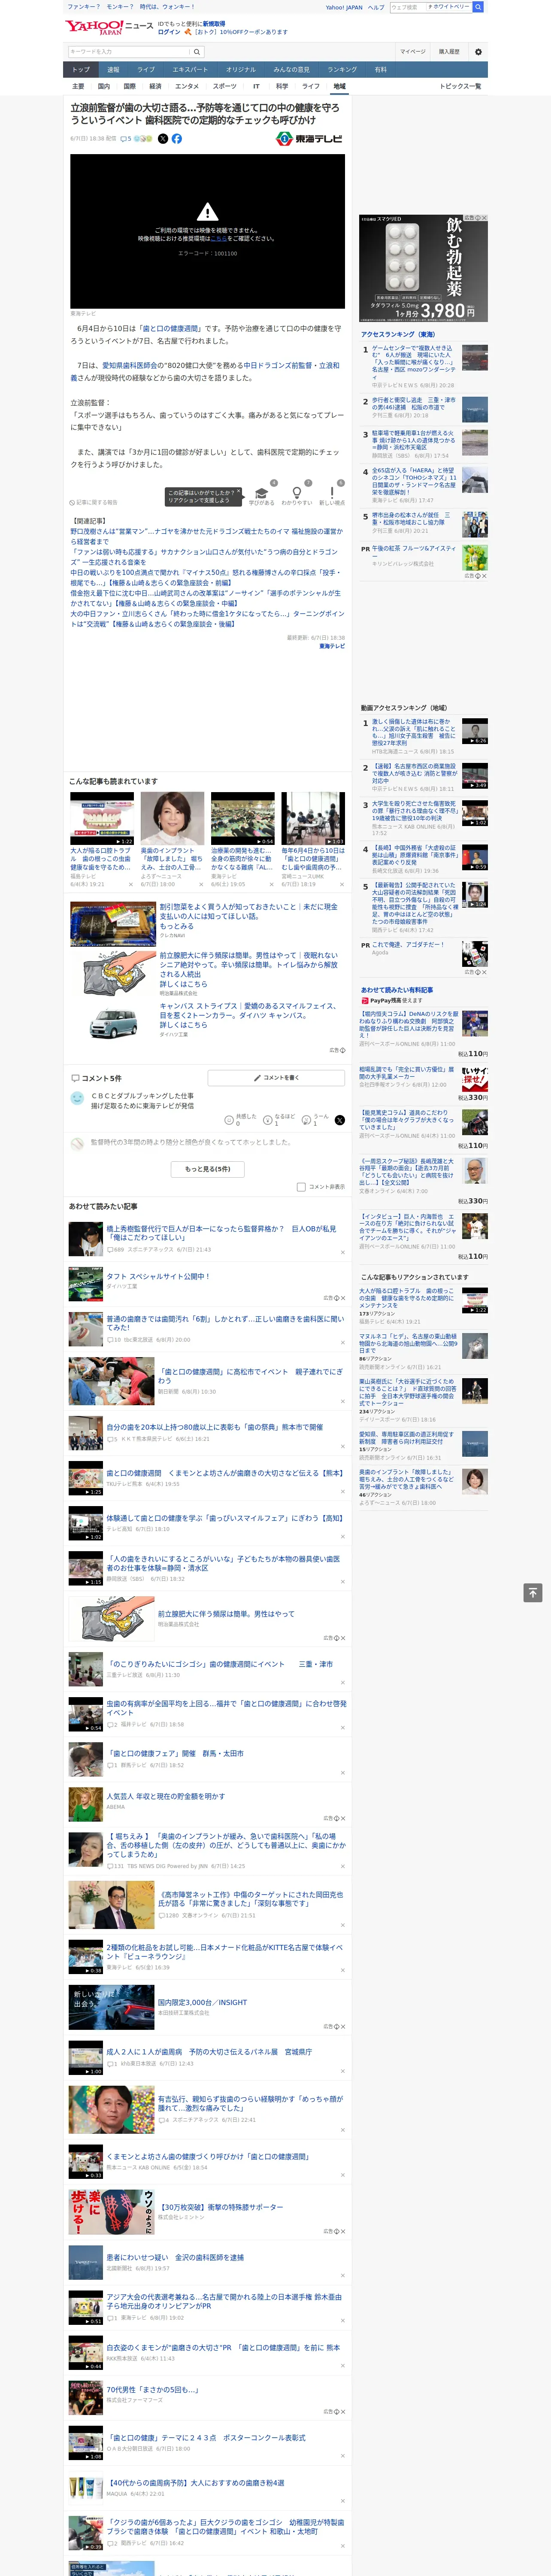The image size is (551, 2576).
Task: Open マイページ
Action: tap(412, 52)
